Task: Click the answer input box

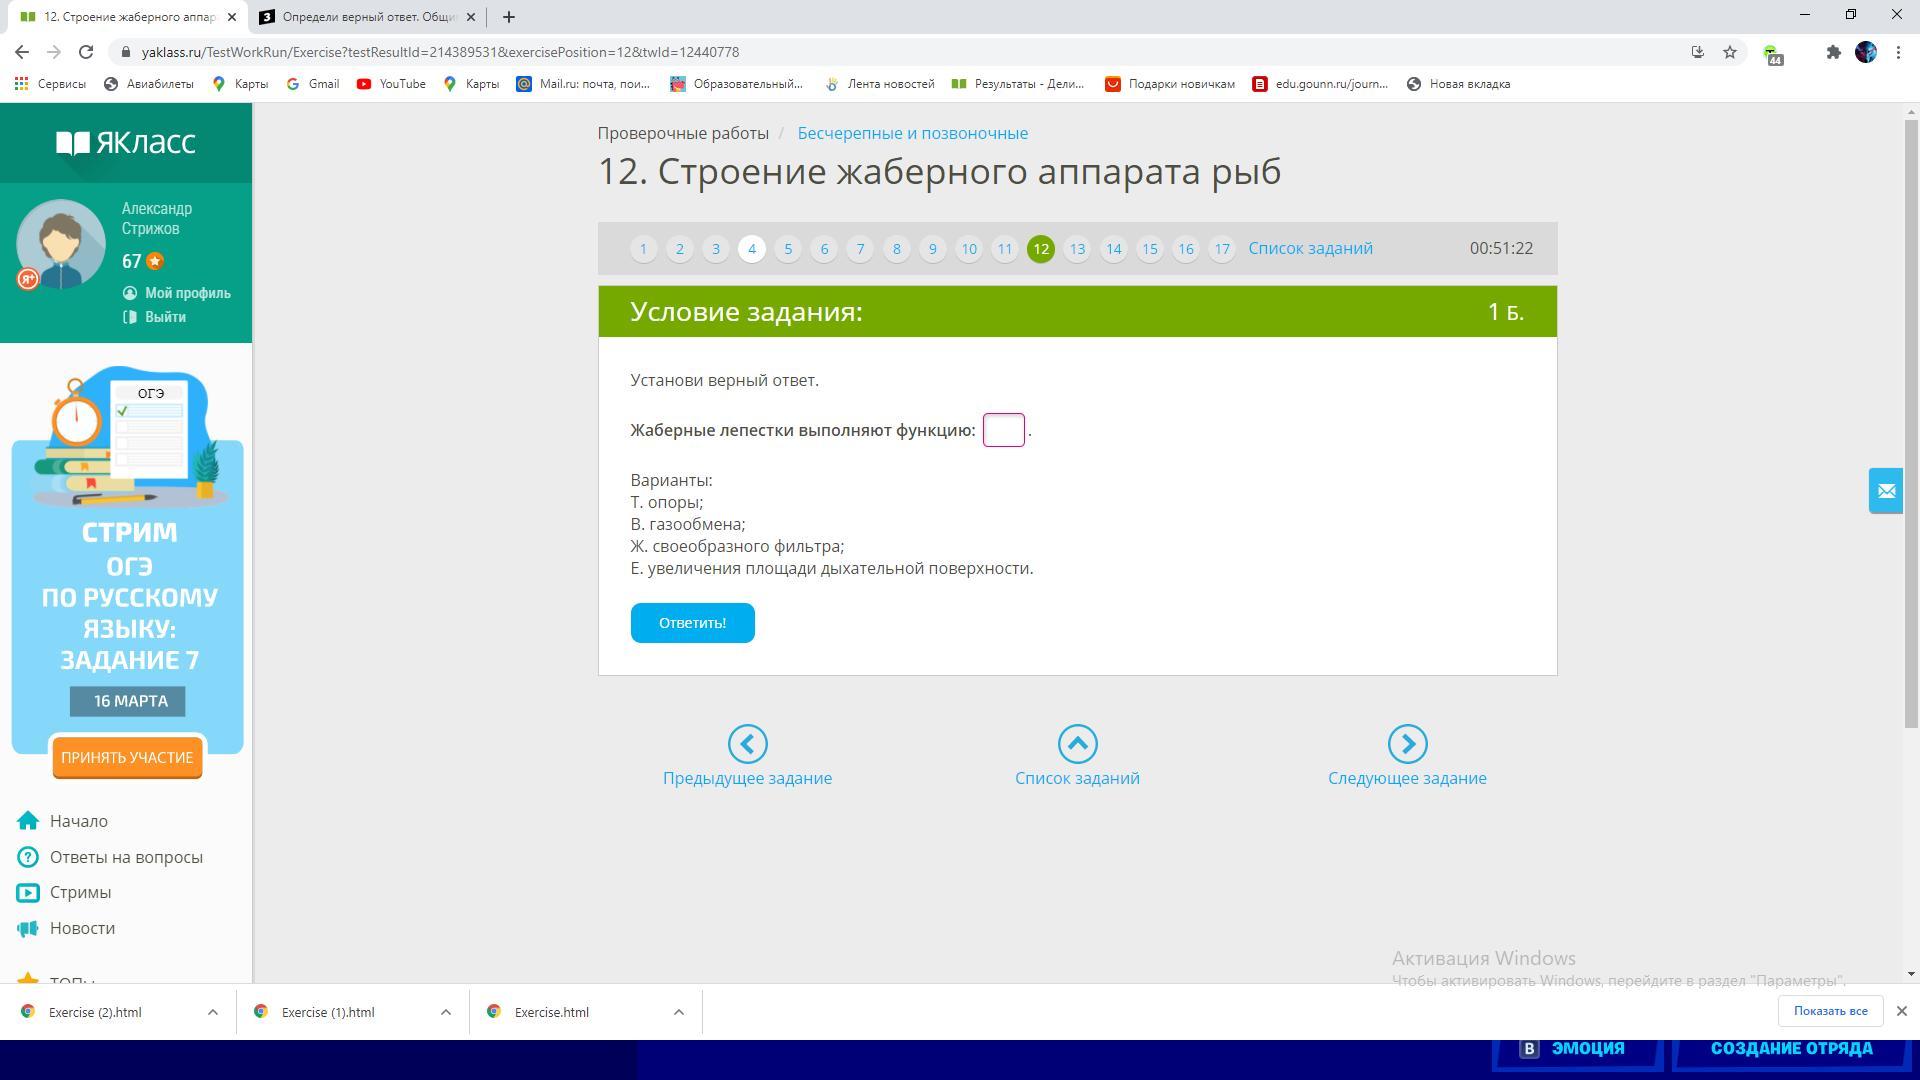Action: (1004, 430)
